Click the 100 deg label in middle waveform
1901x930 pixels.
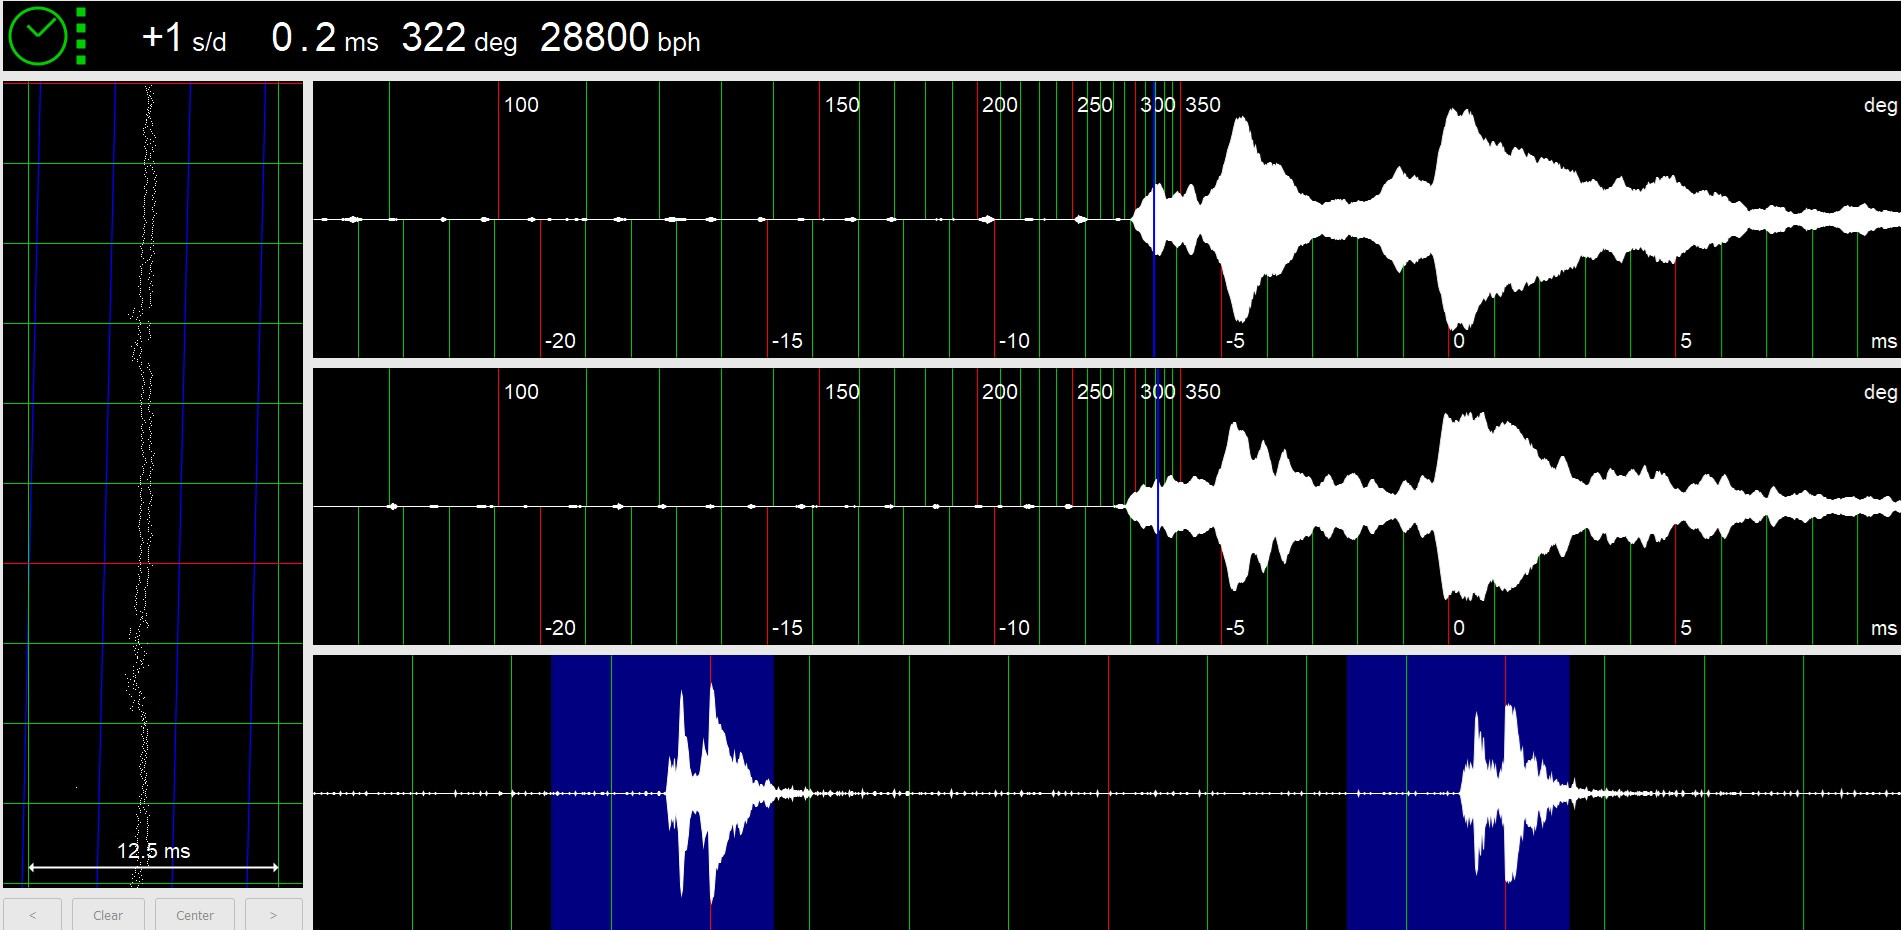tap(521, 392)
